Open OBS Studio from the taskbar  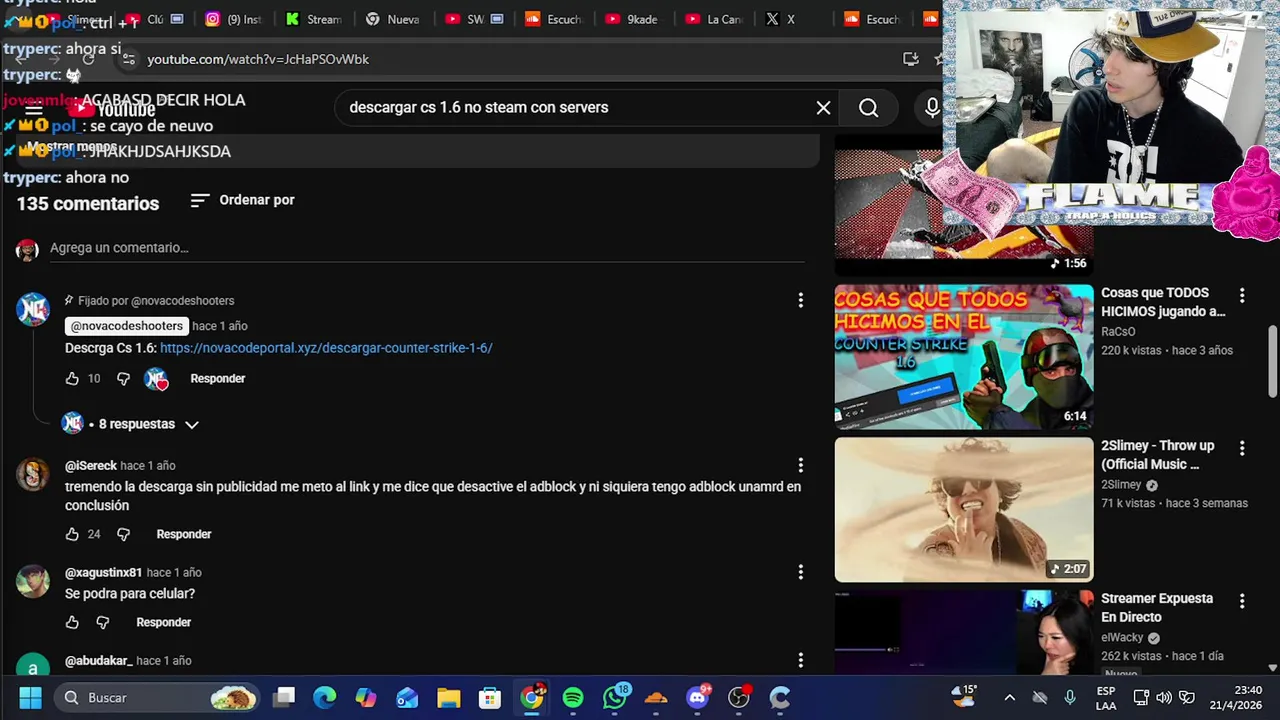[x=739, y=697]
